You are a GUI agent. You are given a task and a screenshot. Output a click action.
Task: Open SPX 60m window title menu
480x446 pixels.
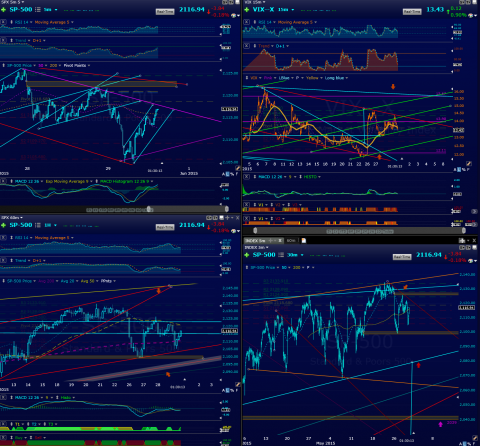tap(12, 217)
